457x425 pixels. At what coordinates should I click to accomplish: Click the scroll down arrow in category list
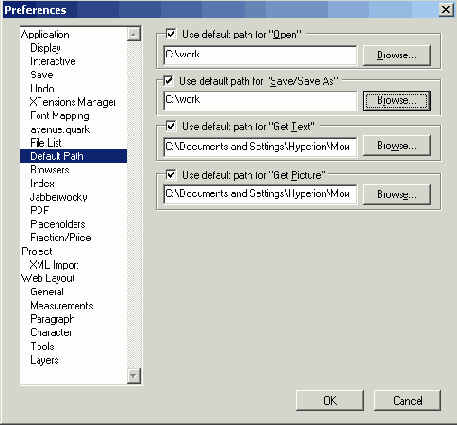134,376
